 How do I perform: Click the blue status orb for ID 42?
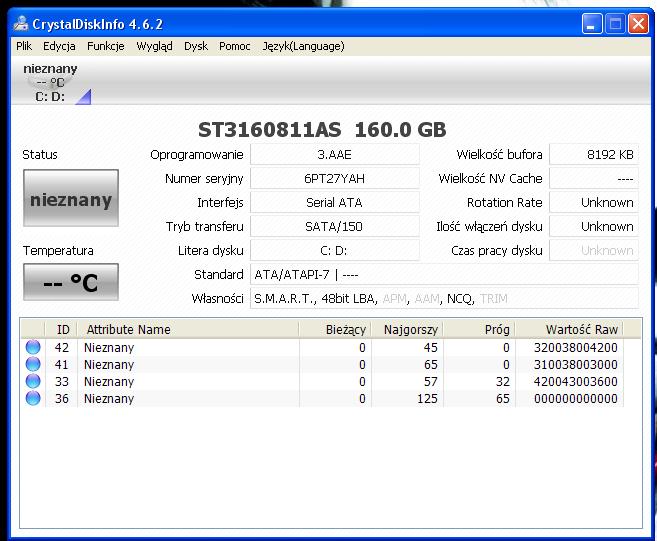click(x=33, y=347)
